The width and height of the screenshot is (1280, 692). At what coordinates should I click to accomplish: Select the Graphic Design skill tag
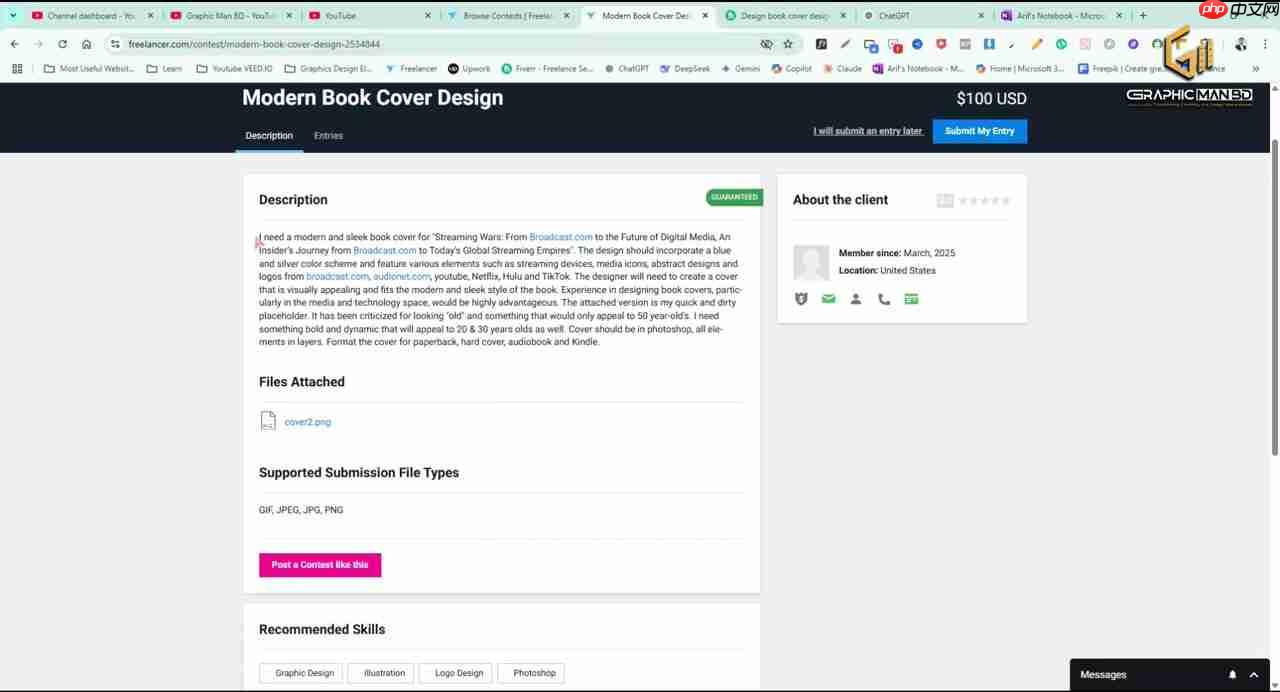(301, 673)
